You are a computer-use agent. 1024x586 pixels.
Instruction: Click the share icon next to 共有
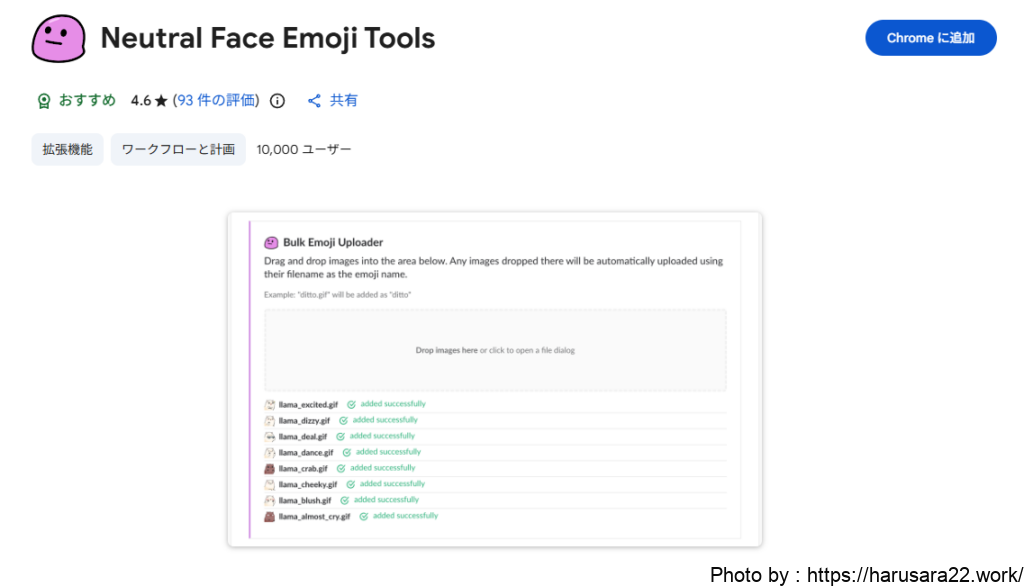pyautogui.click(x=314, y=101)
